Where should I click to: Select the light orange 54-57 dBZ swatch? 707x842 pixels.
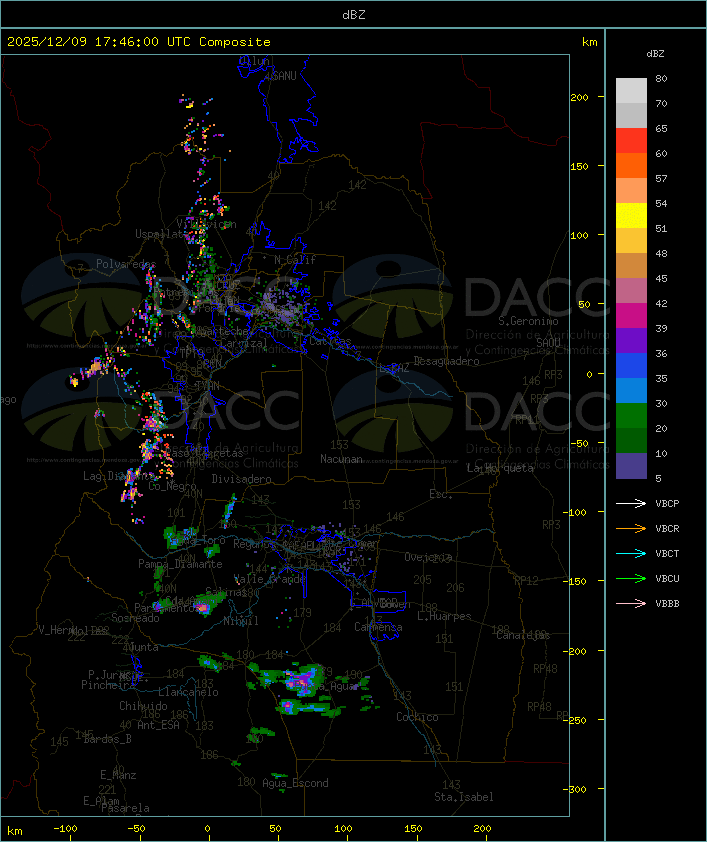631,191
